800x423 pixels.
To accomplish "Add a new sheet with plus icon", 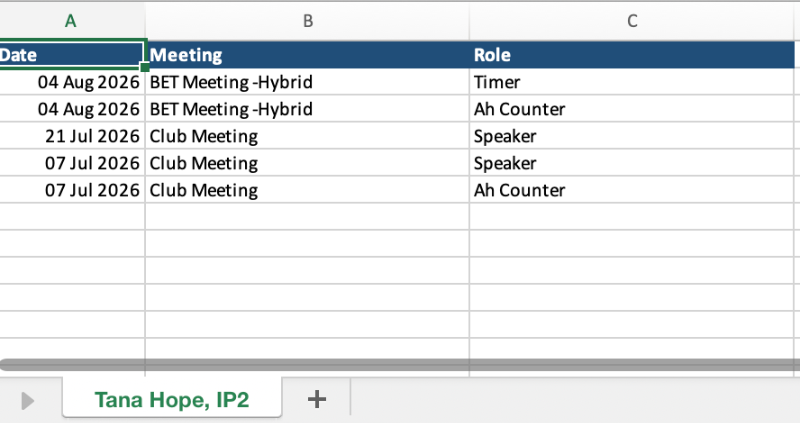I will coord(317,399).
